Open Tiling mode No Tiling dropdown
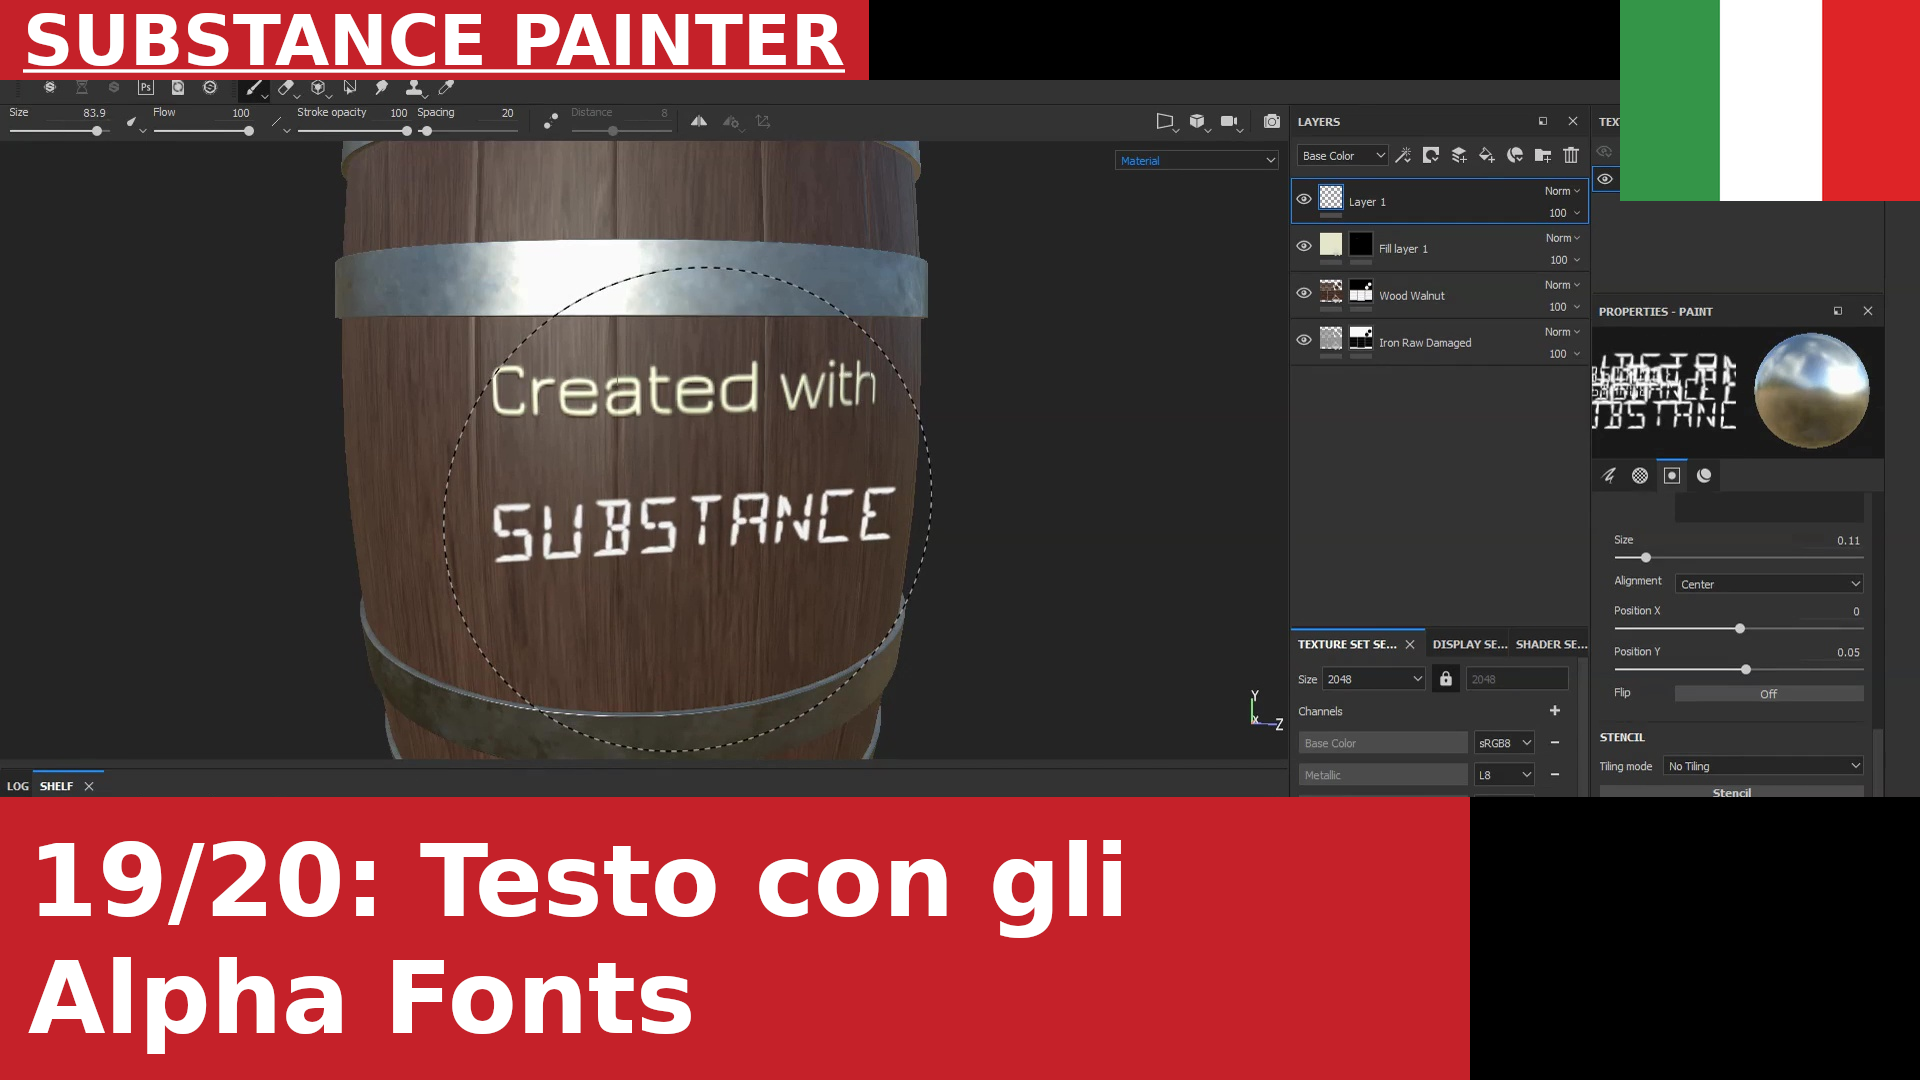1920x1080 pixels. [1763, 766]
